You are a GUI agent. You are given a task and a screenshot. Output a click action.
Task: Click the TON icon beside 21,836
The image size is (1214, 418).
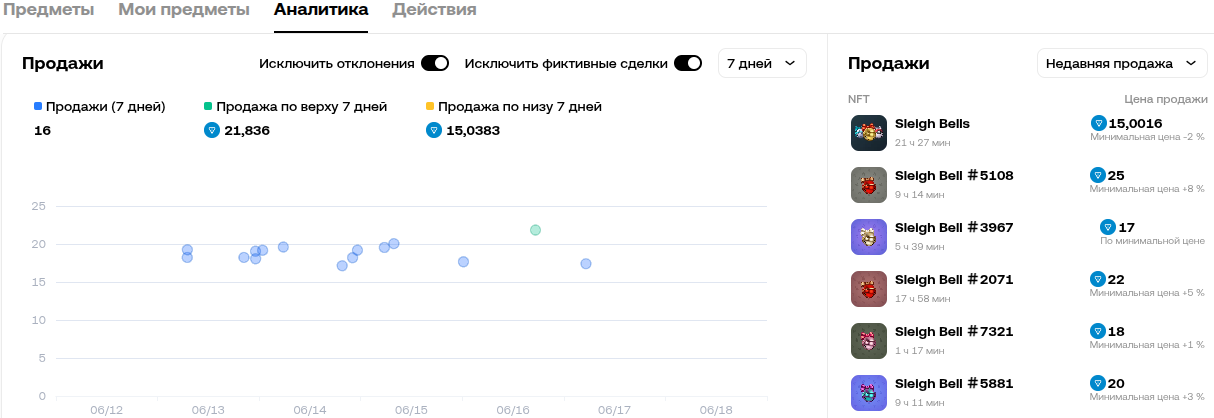point(211,130)
